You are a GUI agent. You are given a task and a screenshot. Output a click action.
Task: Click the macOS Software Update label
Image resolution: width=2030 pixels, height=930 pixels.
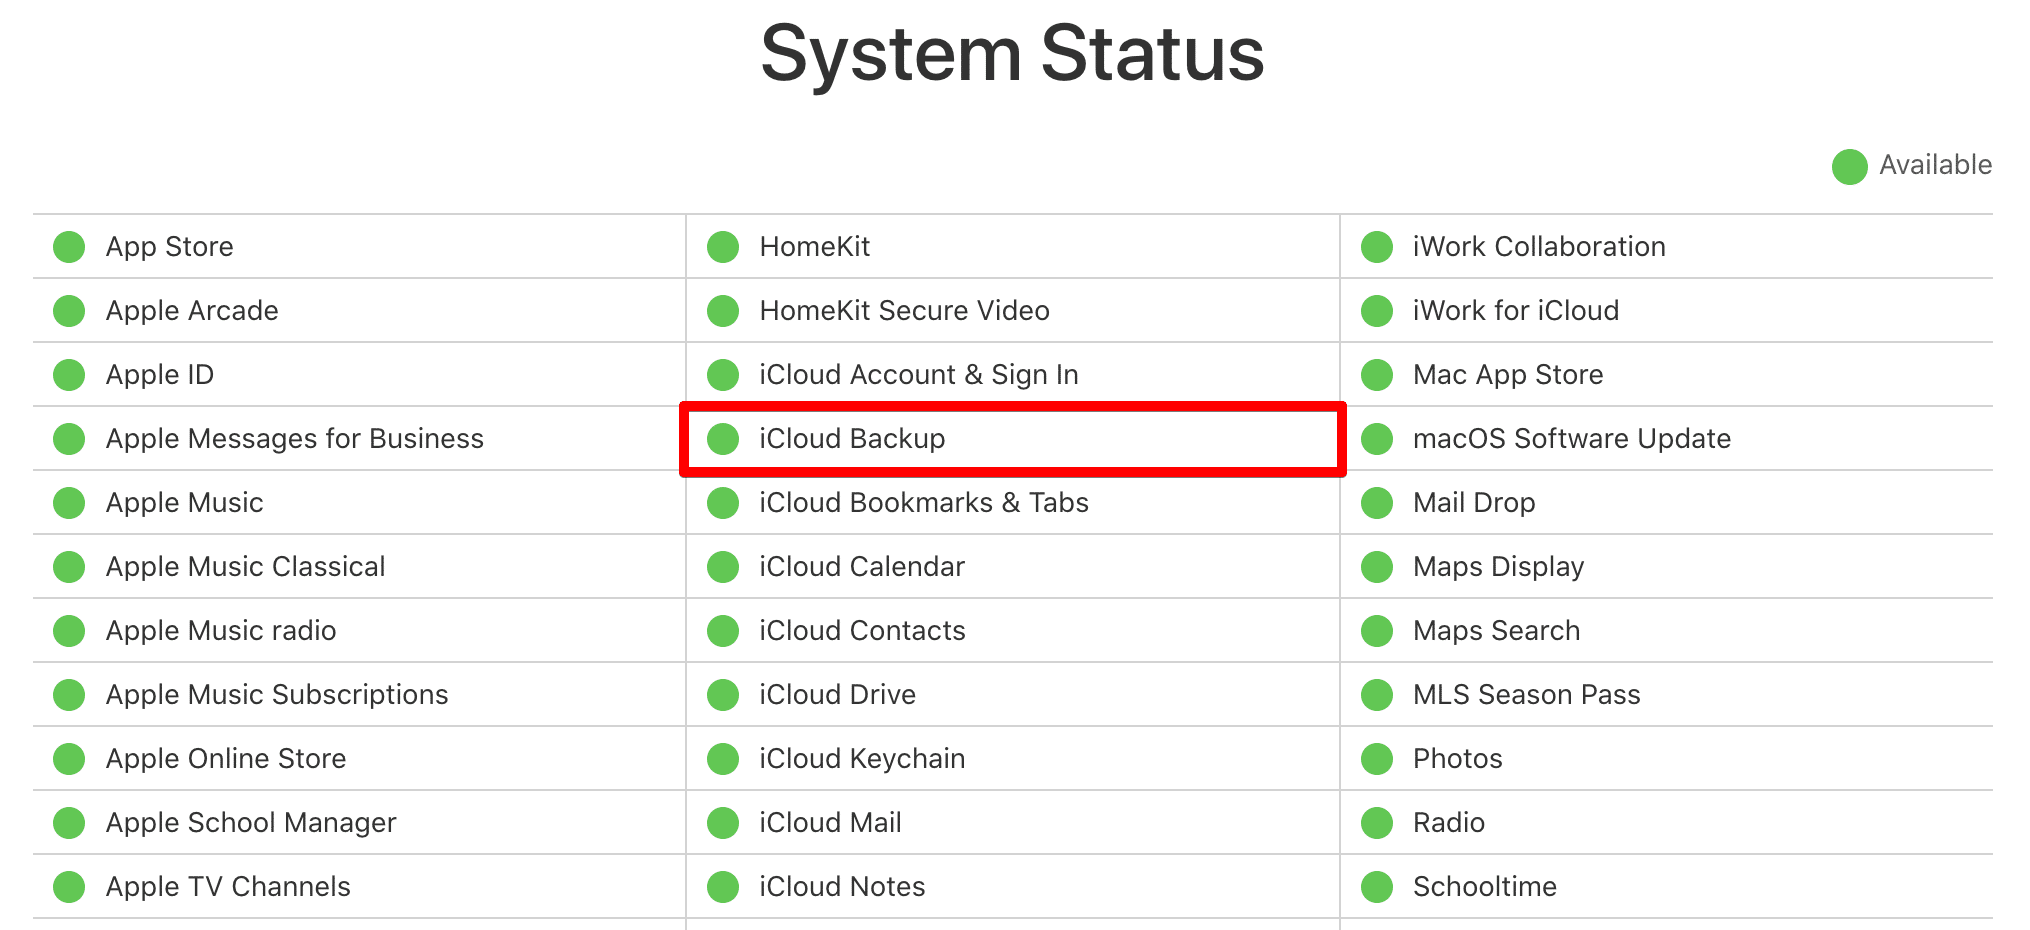coord(1571,439)
